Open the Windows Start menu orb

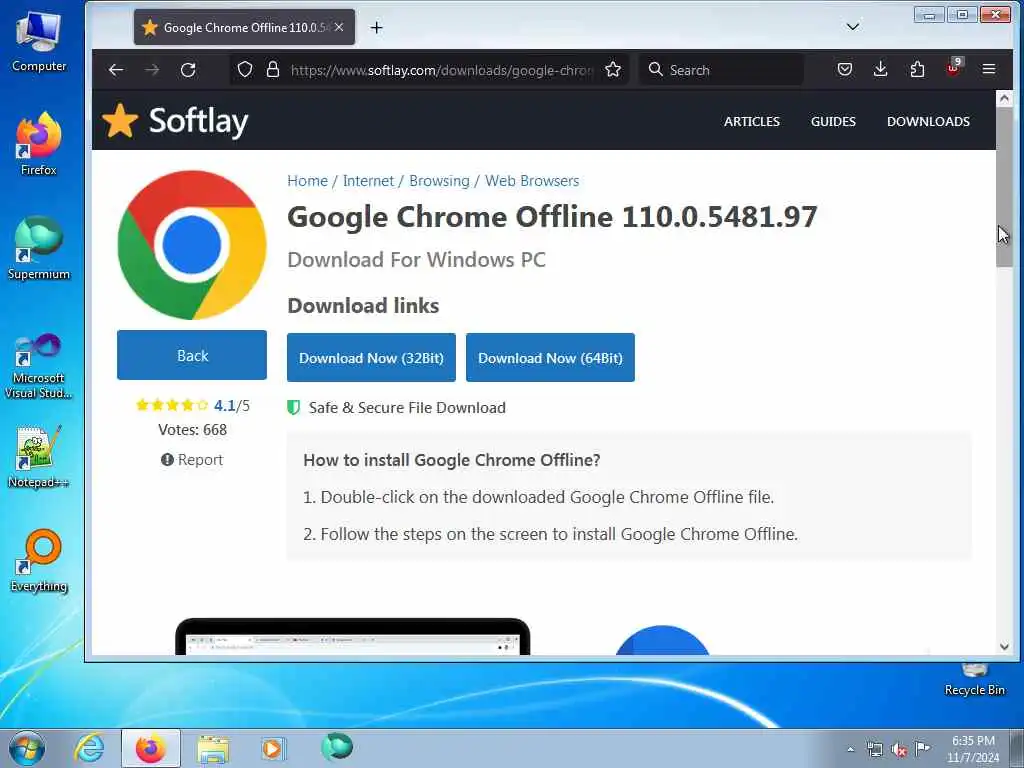pos(27,748)
